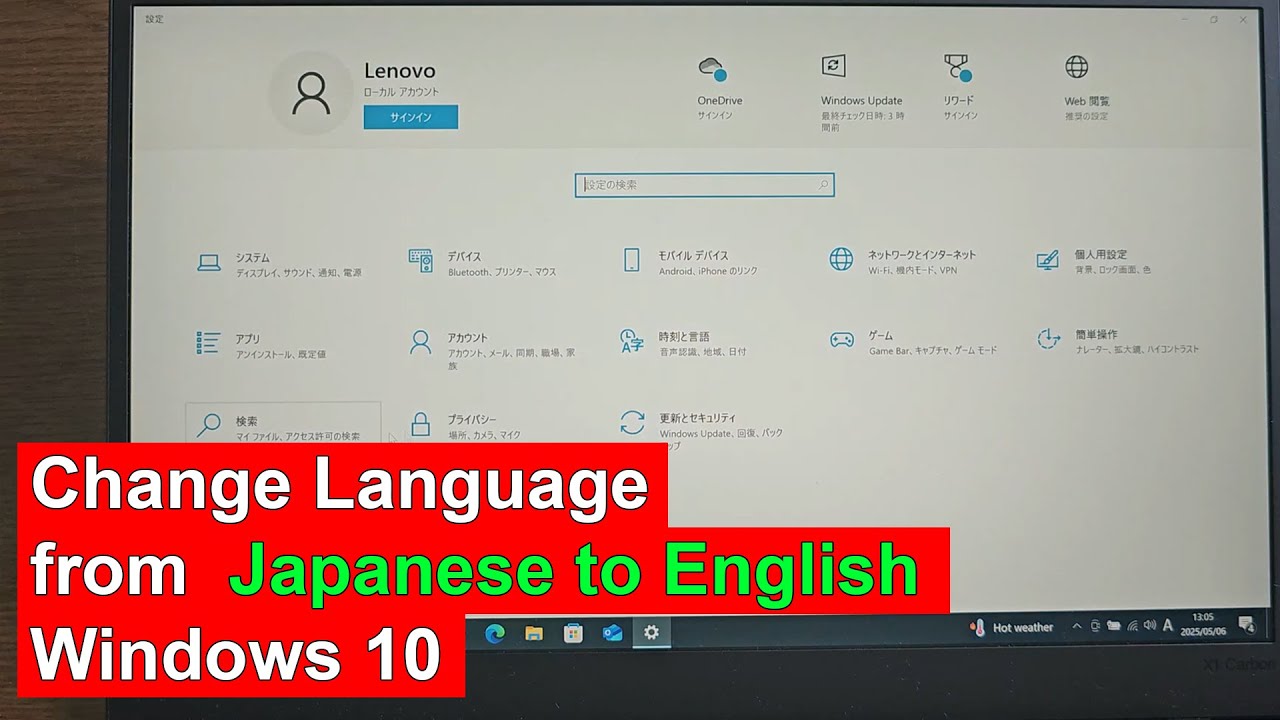Open the プライバシー settings category
Image resolution: width=1280 pixels, height=720 pixels.
465,427
